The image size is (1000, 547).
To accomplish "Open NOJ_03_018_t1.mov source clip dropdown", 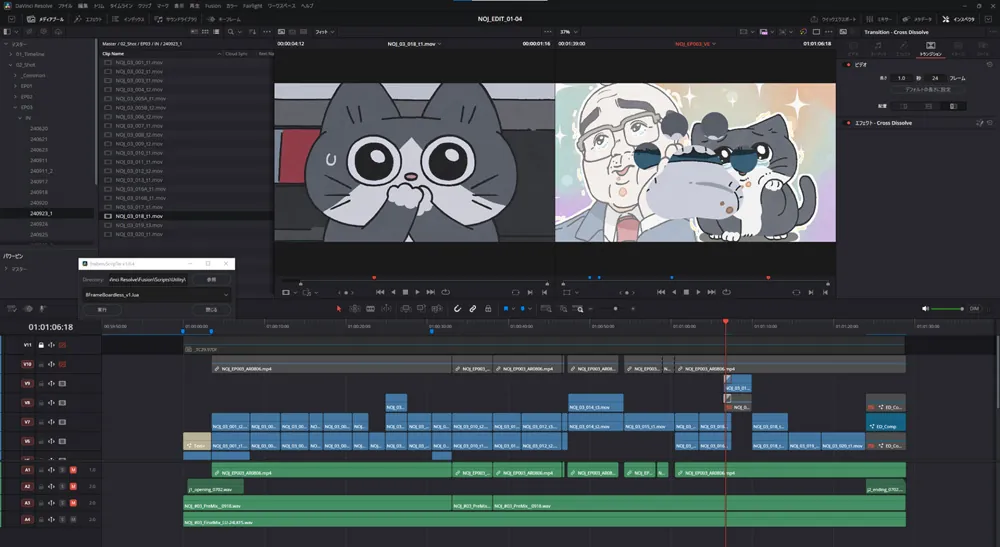I will click(414, 44).
